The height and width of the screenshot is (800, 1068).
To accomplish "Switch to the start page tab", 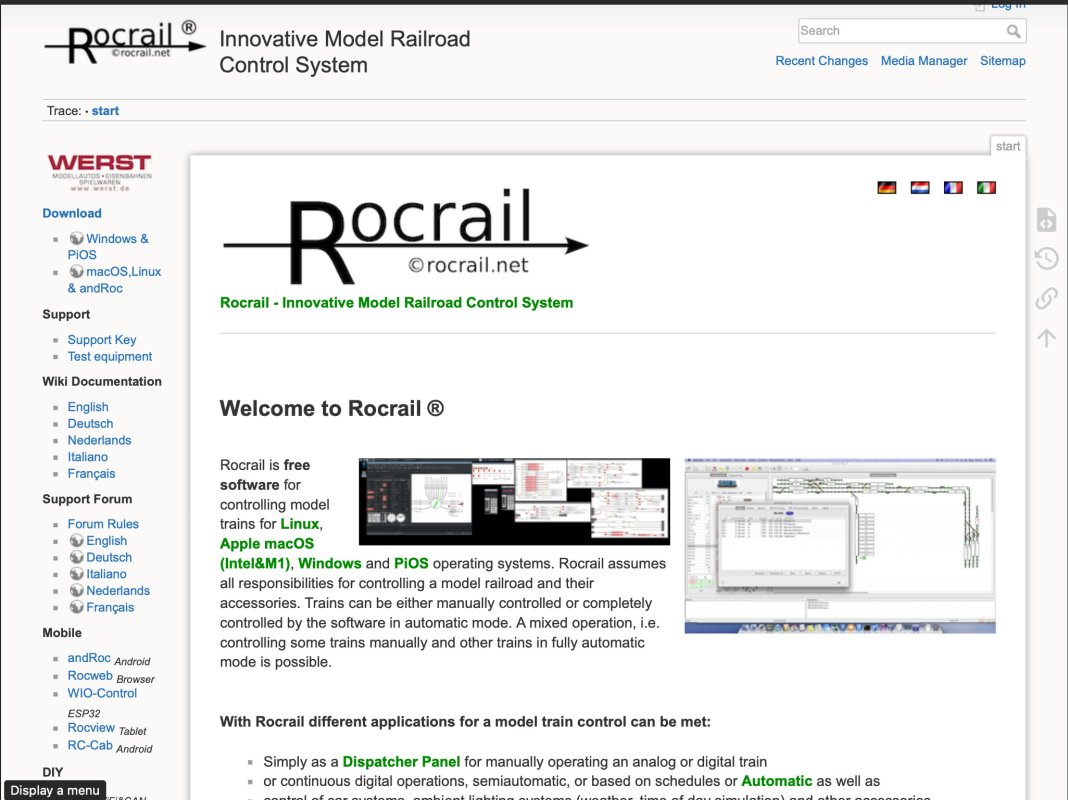I will click(1008, 145).
